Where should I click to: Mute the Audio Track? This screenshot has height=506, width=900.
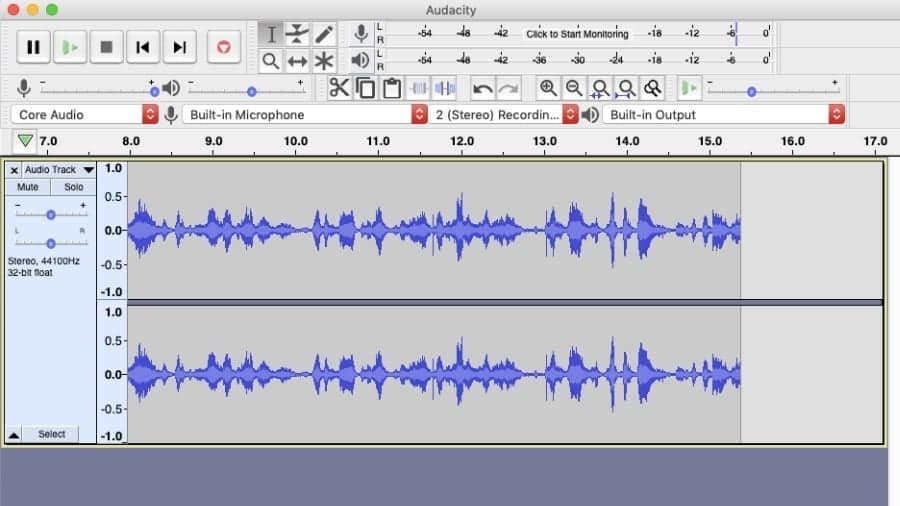point(28,187)
